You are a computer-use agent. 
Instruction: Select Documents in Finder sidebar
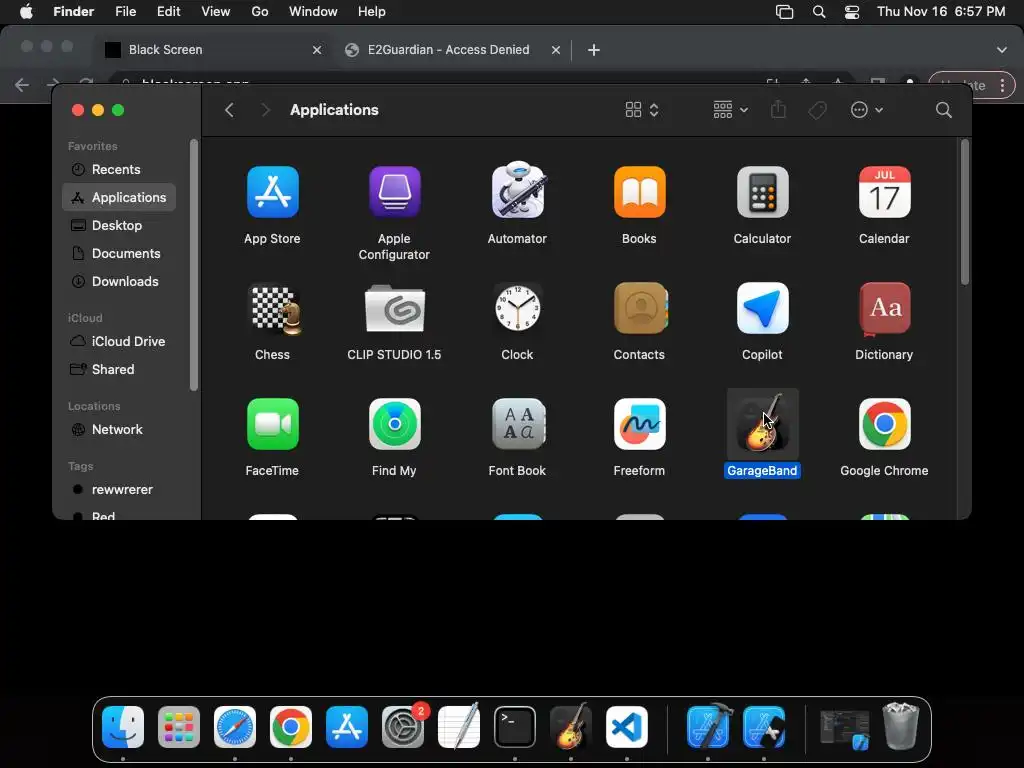click(x=119, y=253)
